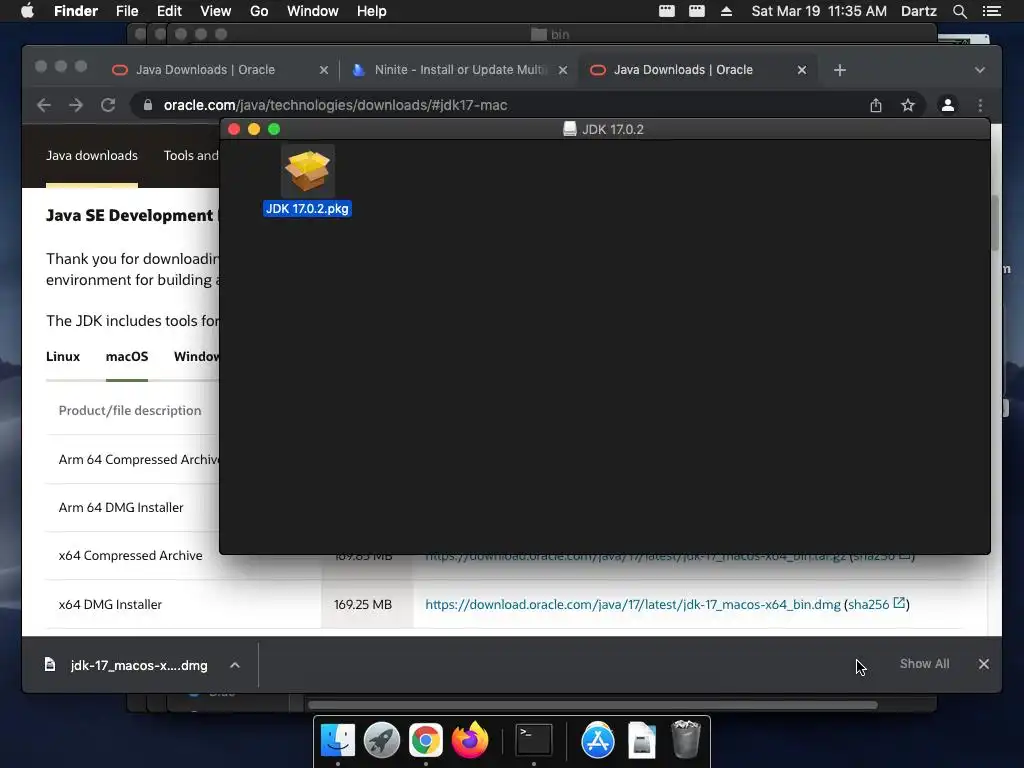Click the eject icon in the menu bar
Image resolution: width=1024 pixels, height=768 pixels.
[x=726, y=11]
